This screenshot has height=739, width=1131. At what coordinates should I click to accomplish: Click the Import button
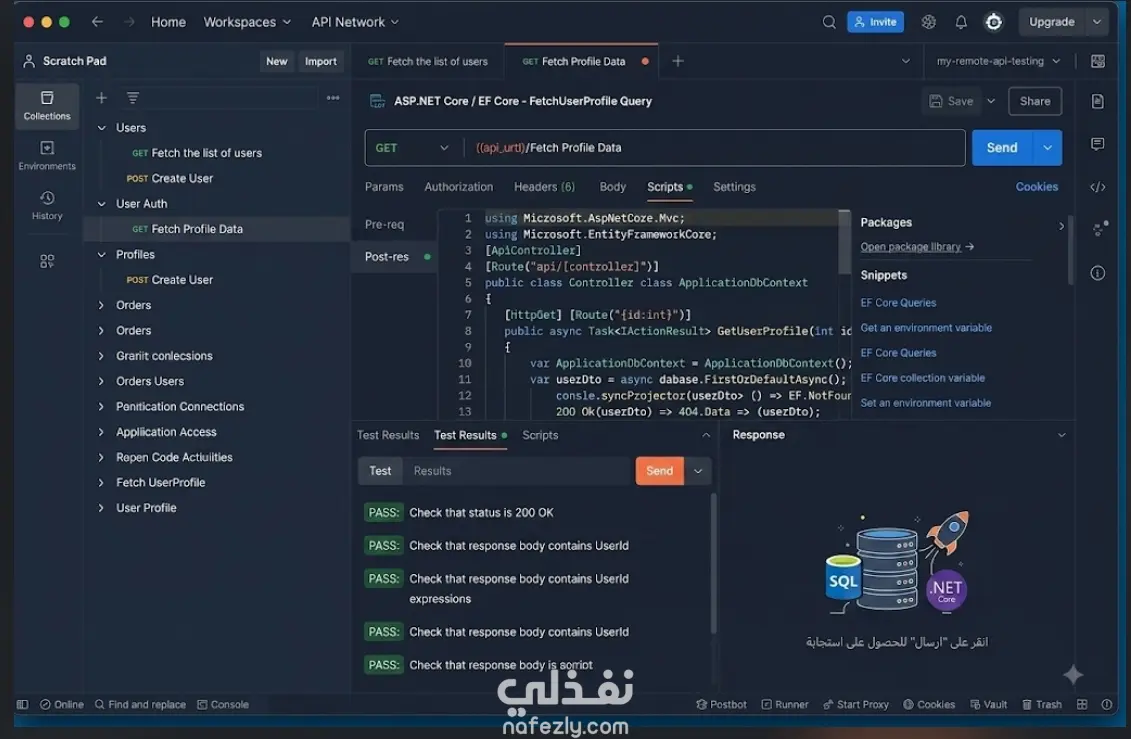(320, 61)
